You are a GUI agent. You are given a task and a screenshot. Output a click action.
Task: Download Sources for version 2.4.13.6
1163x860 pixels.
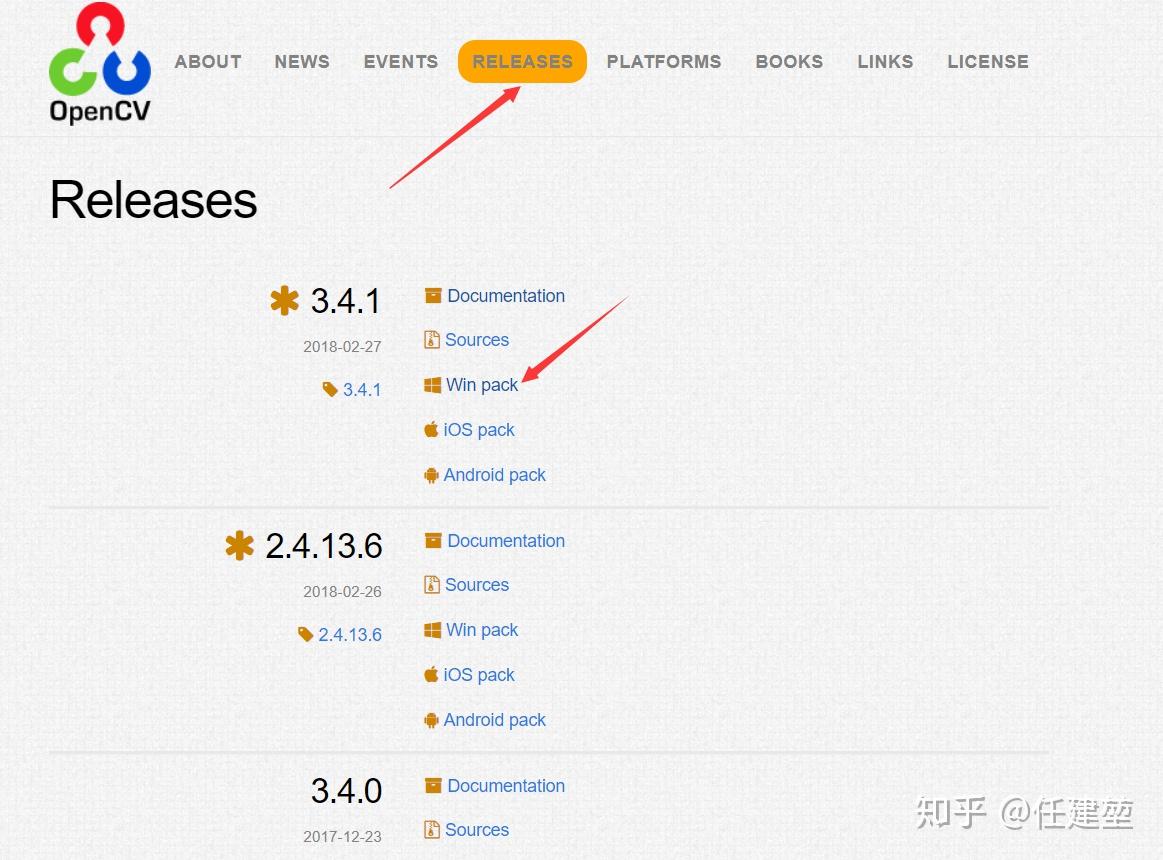477,585
